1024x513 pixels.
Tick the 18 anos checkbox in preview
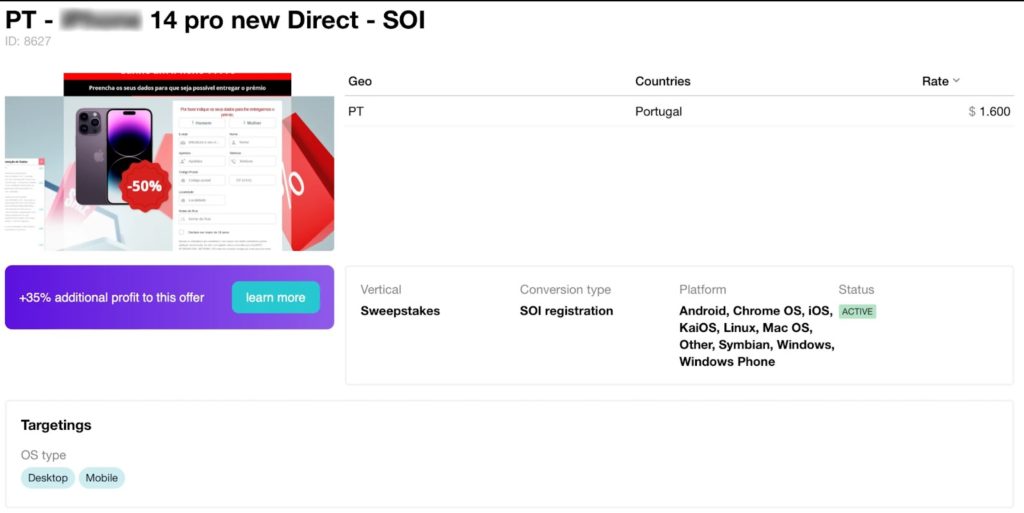[182, 232]
